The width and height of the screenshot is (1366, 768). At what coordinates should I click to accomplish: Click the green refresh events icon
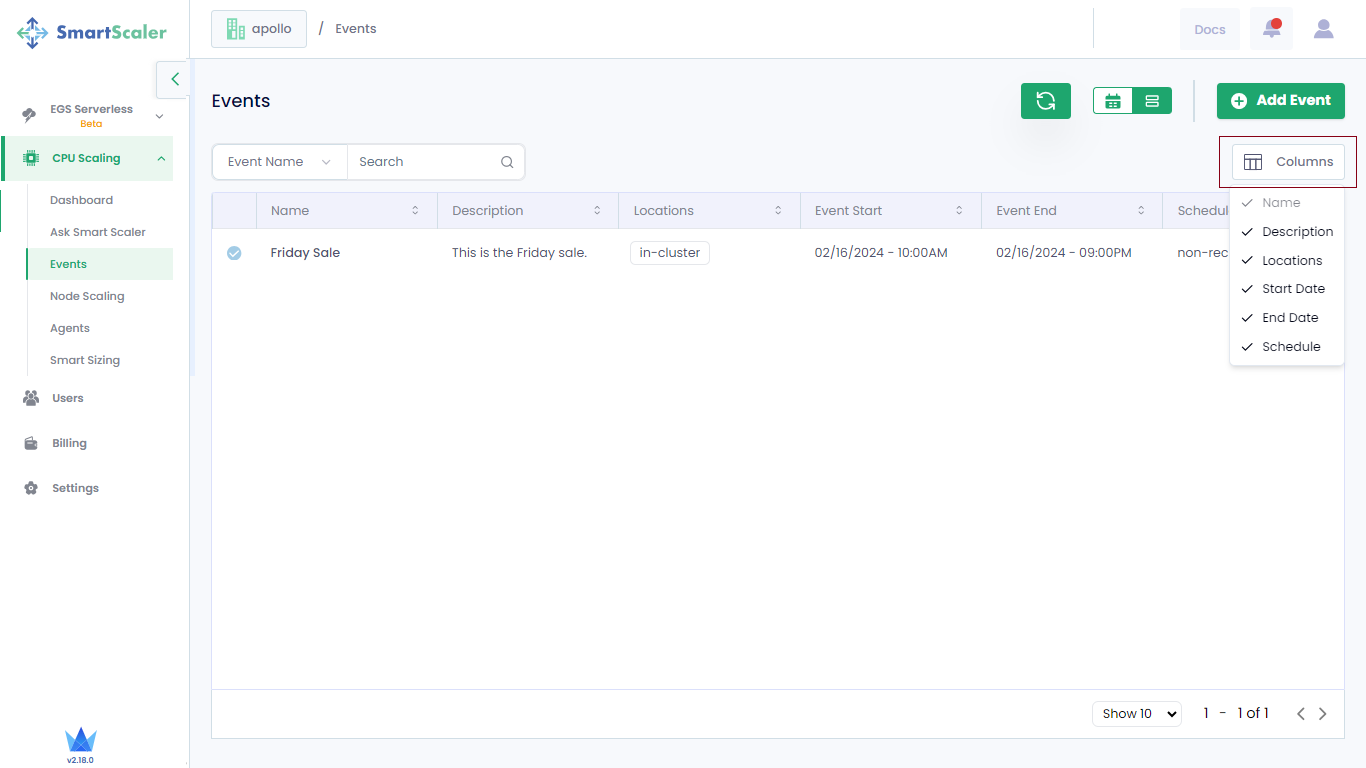click(1045, 101)
